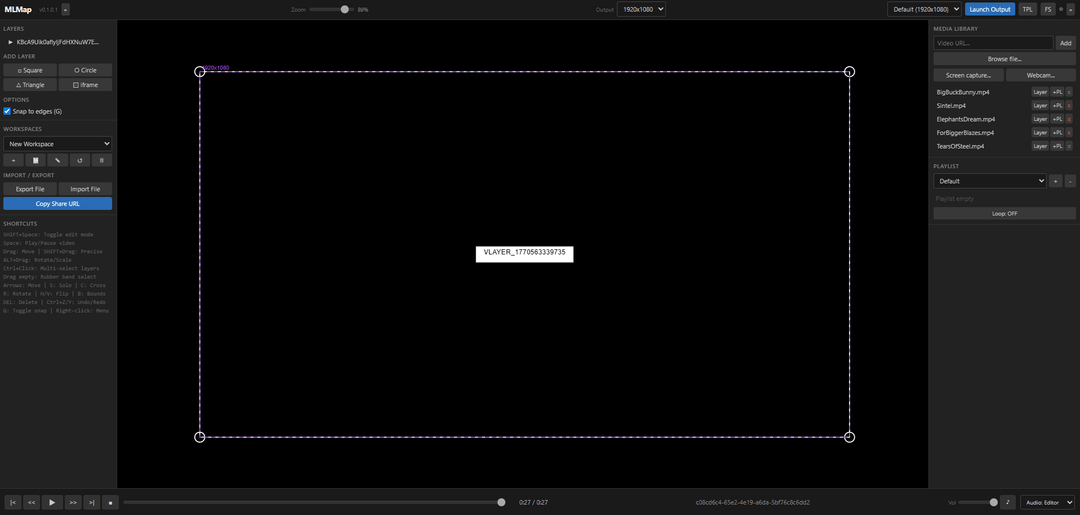Viewport: 1080px width, 515px height.
Task: Remove BigBuckBunny.mp4 with red x
Action: coord(1069,92)
